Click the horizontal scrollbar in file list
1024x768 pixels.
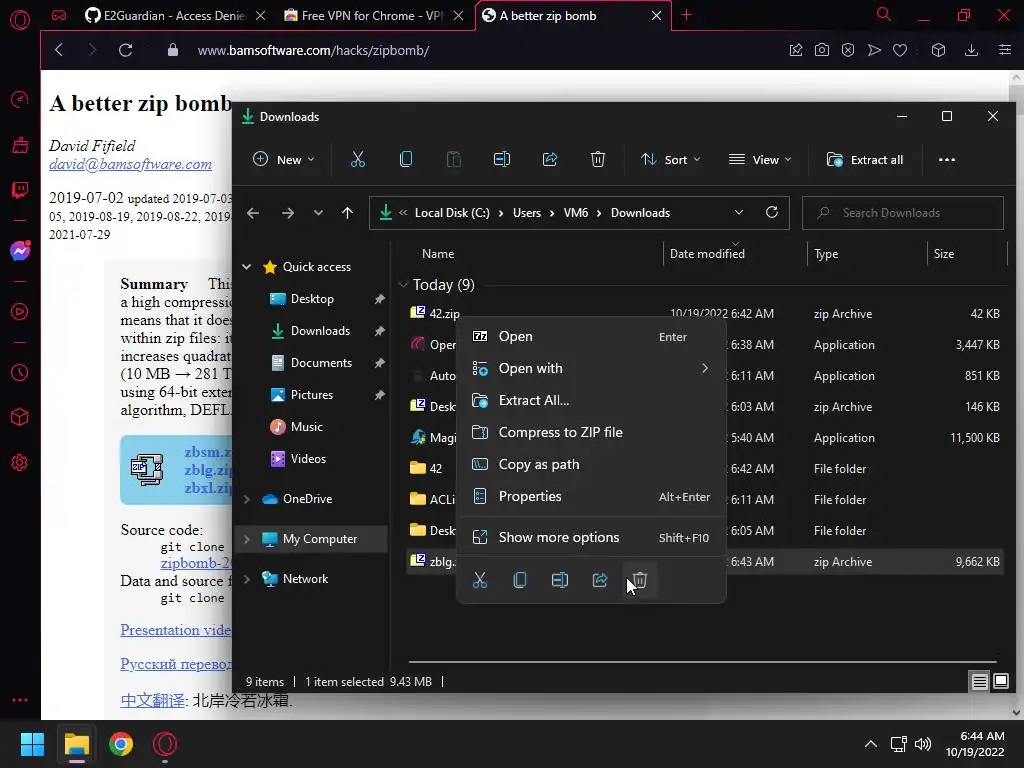(703, 662)
